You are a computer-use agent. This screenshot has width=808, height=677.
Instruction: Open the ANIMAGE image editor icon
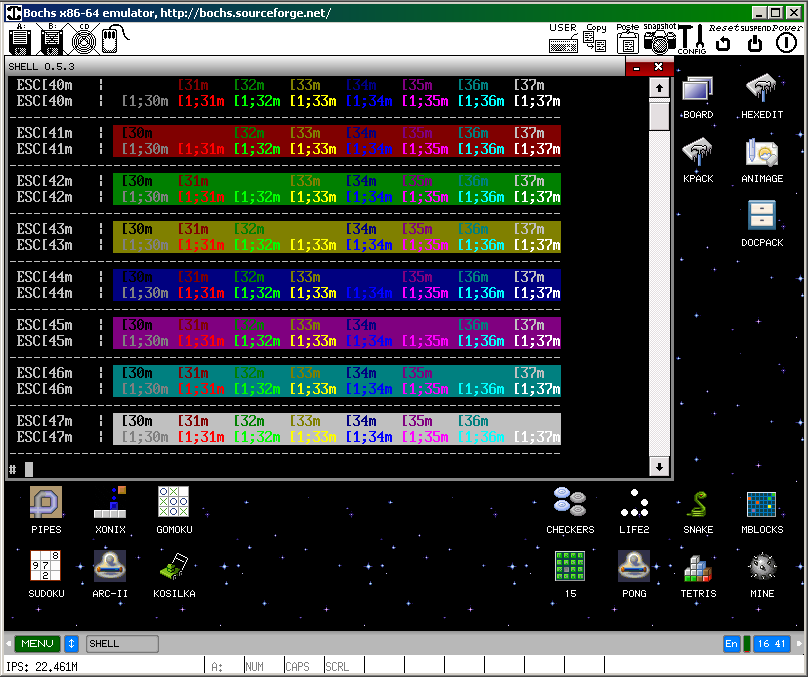(762, 154)
